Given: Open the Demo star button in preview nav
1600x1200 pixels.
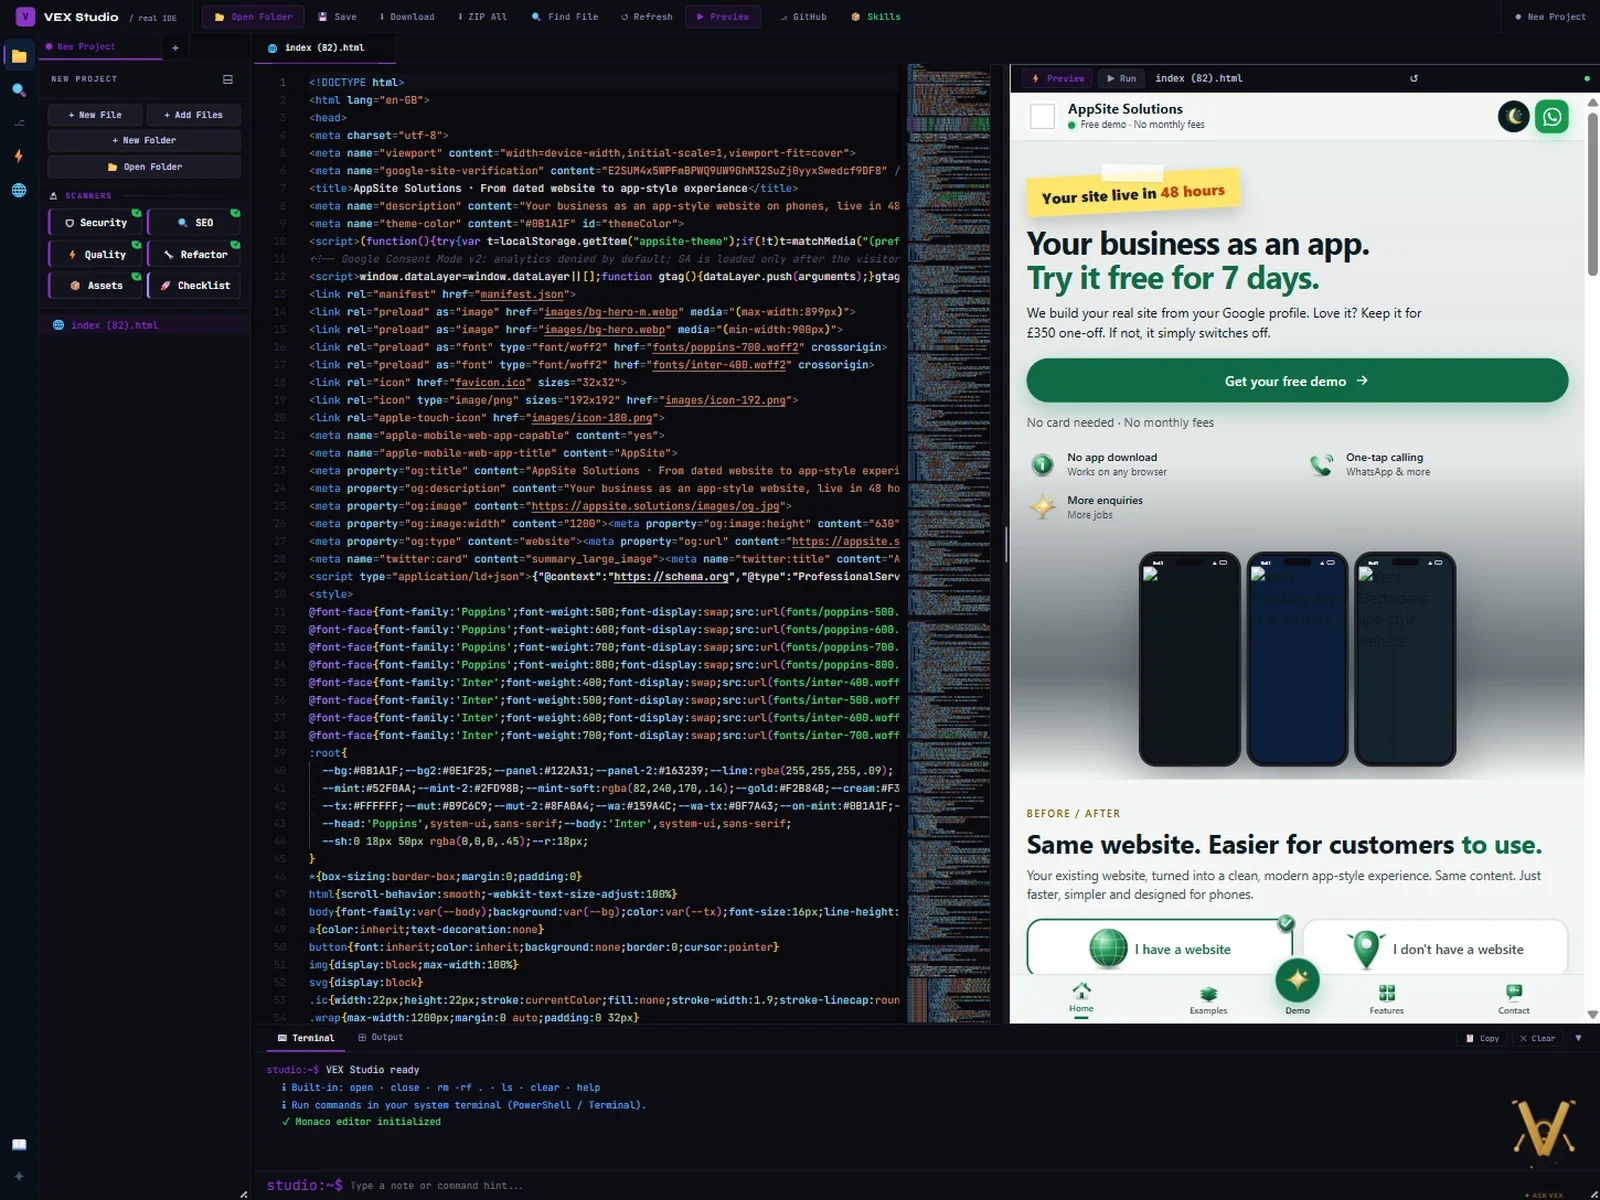Looking at the screenshot, I should (1297, 981).
